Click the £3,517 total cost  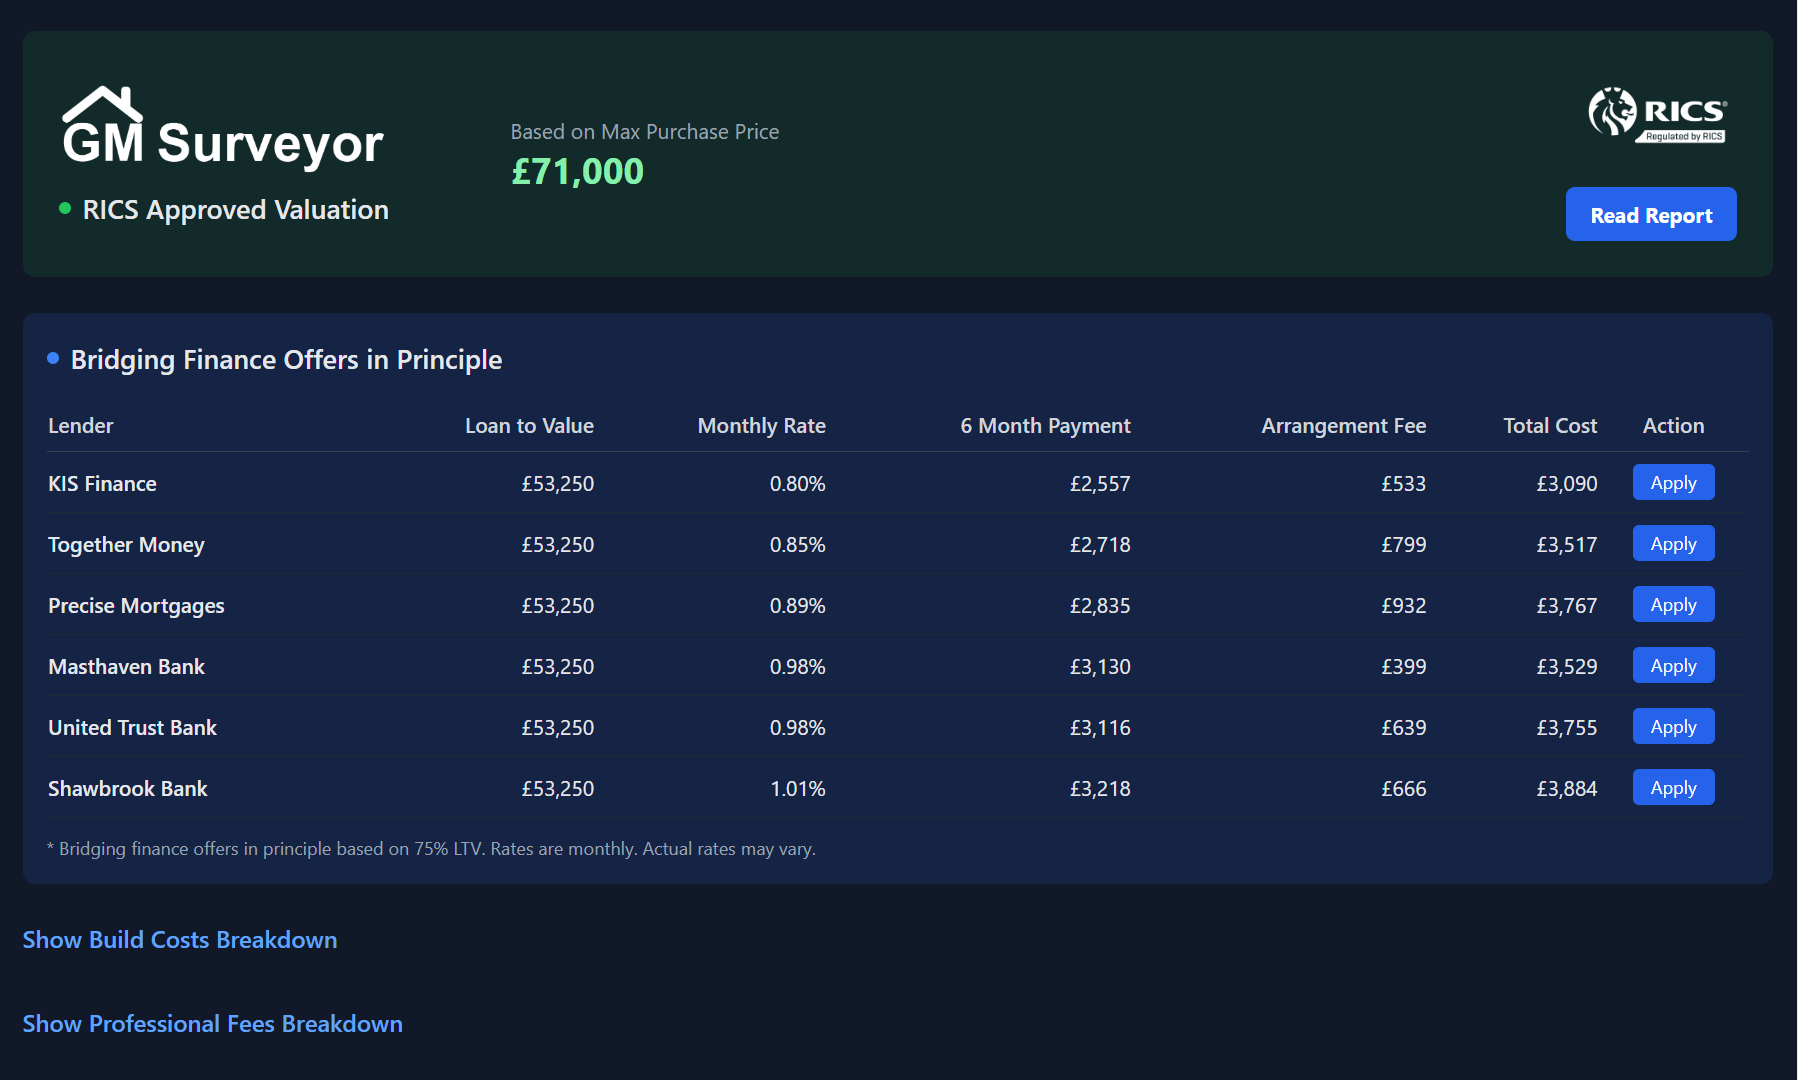[x=1567, y=545]
